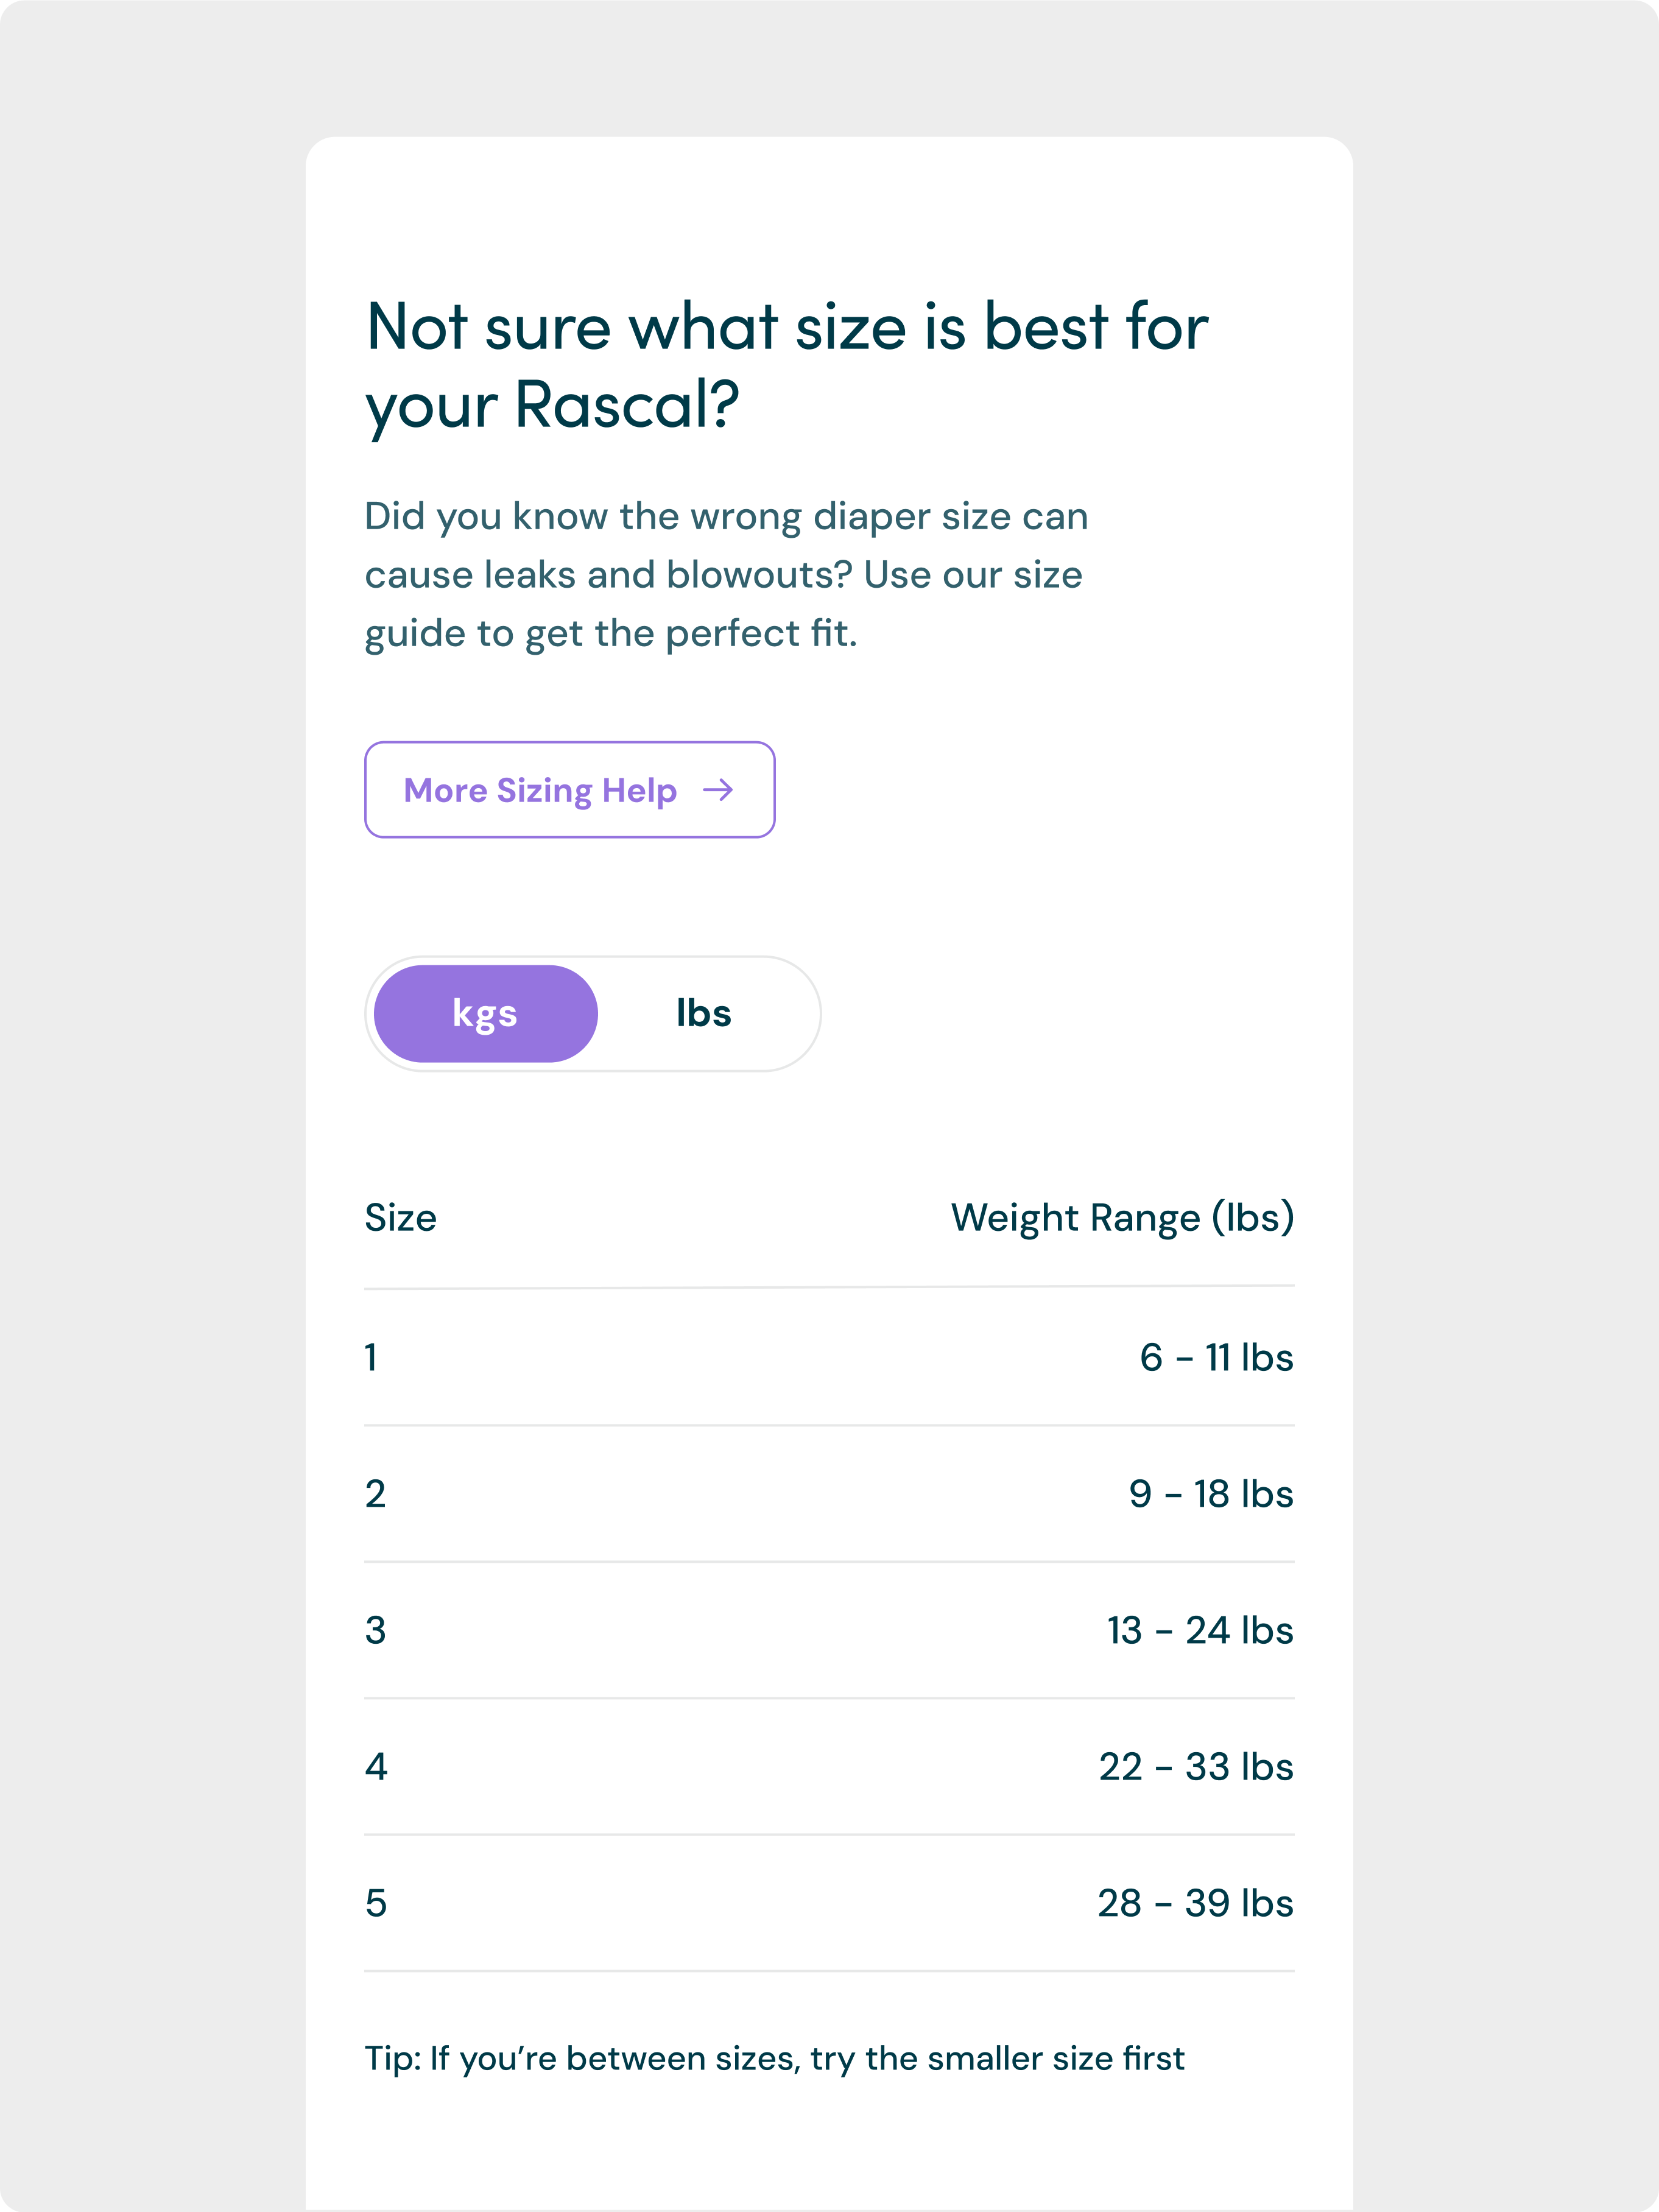This screenshot has width=1659, height=2212.
Task: Switch weight units to kgs
Action: [x=486, y=1013]
